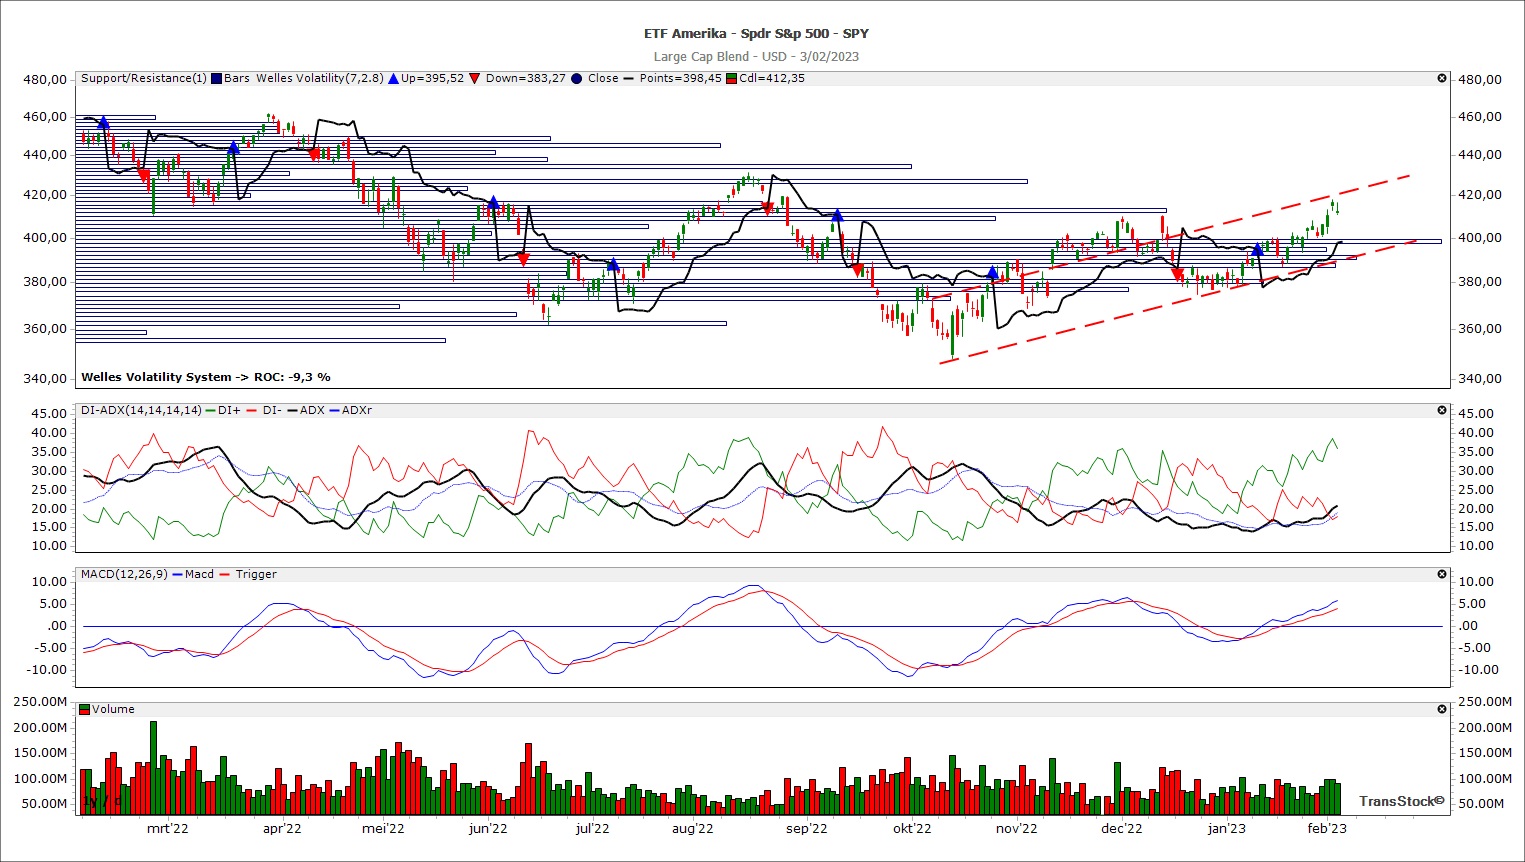
Task: Close the Support/Resistance price panel via corner icon
Action: 1442,78
